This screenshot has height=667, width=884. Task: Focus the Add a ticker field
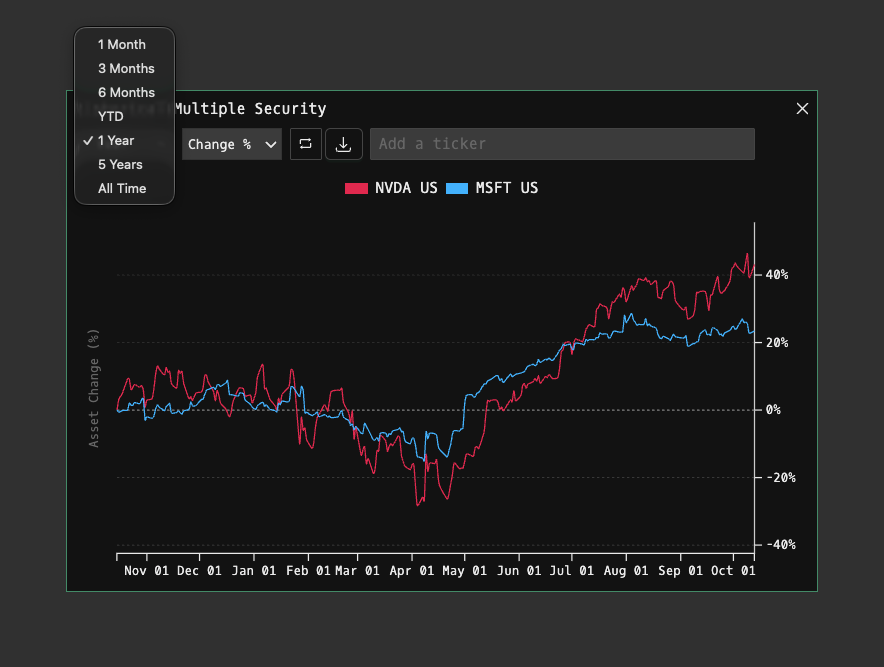(562, 144)
